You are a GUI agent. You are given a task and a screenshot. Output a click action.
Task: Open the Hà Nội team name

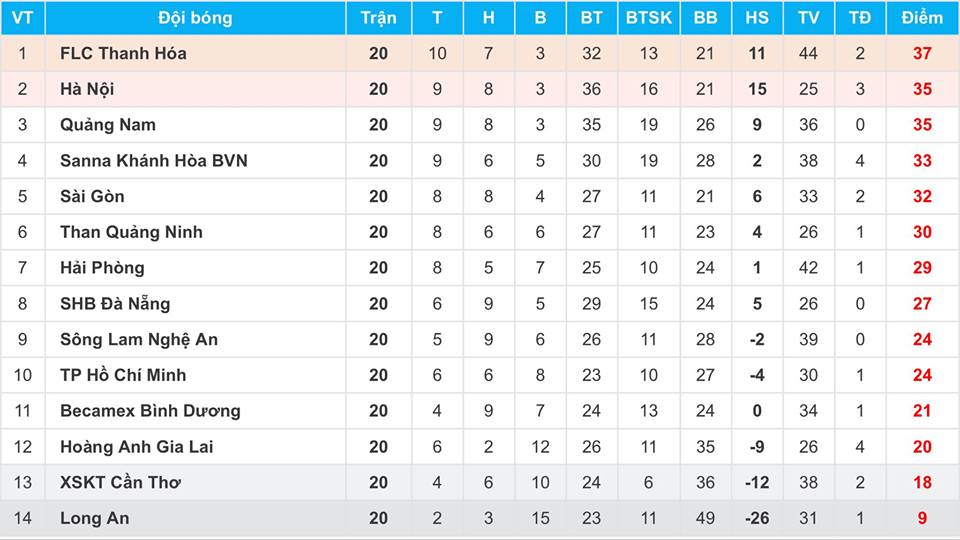point(87,89)
